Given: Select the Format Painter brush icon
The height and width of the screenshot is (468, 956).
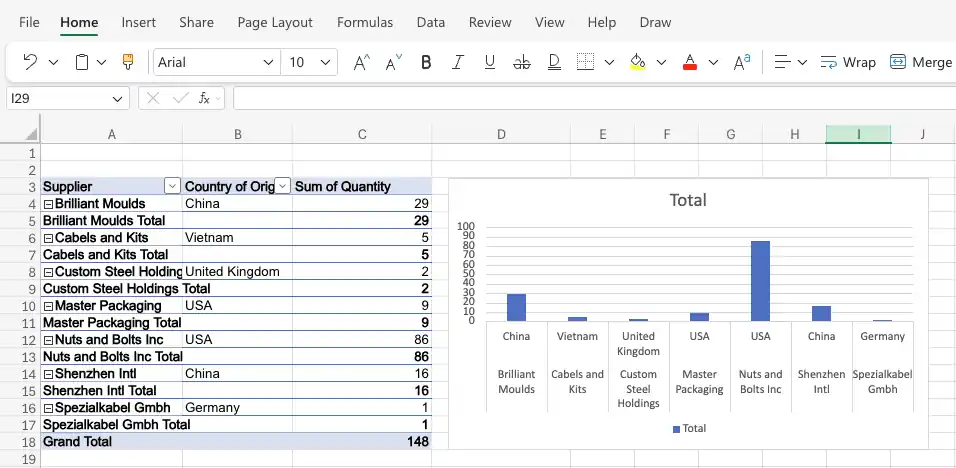Looking at the screenshot, I should (x=128, y=62).
